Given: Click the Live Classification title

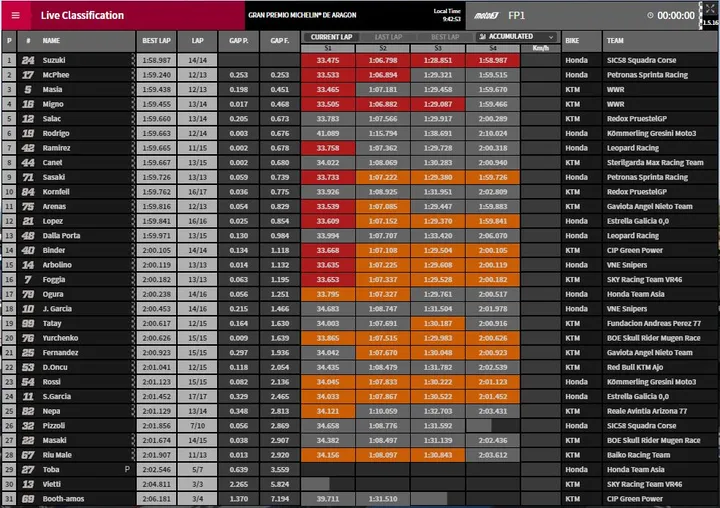Looking at the screenshot, I should [82, 15].
